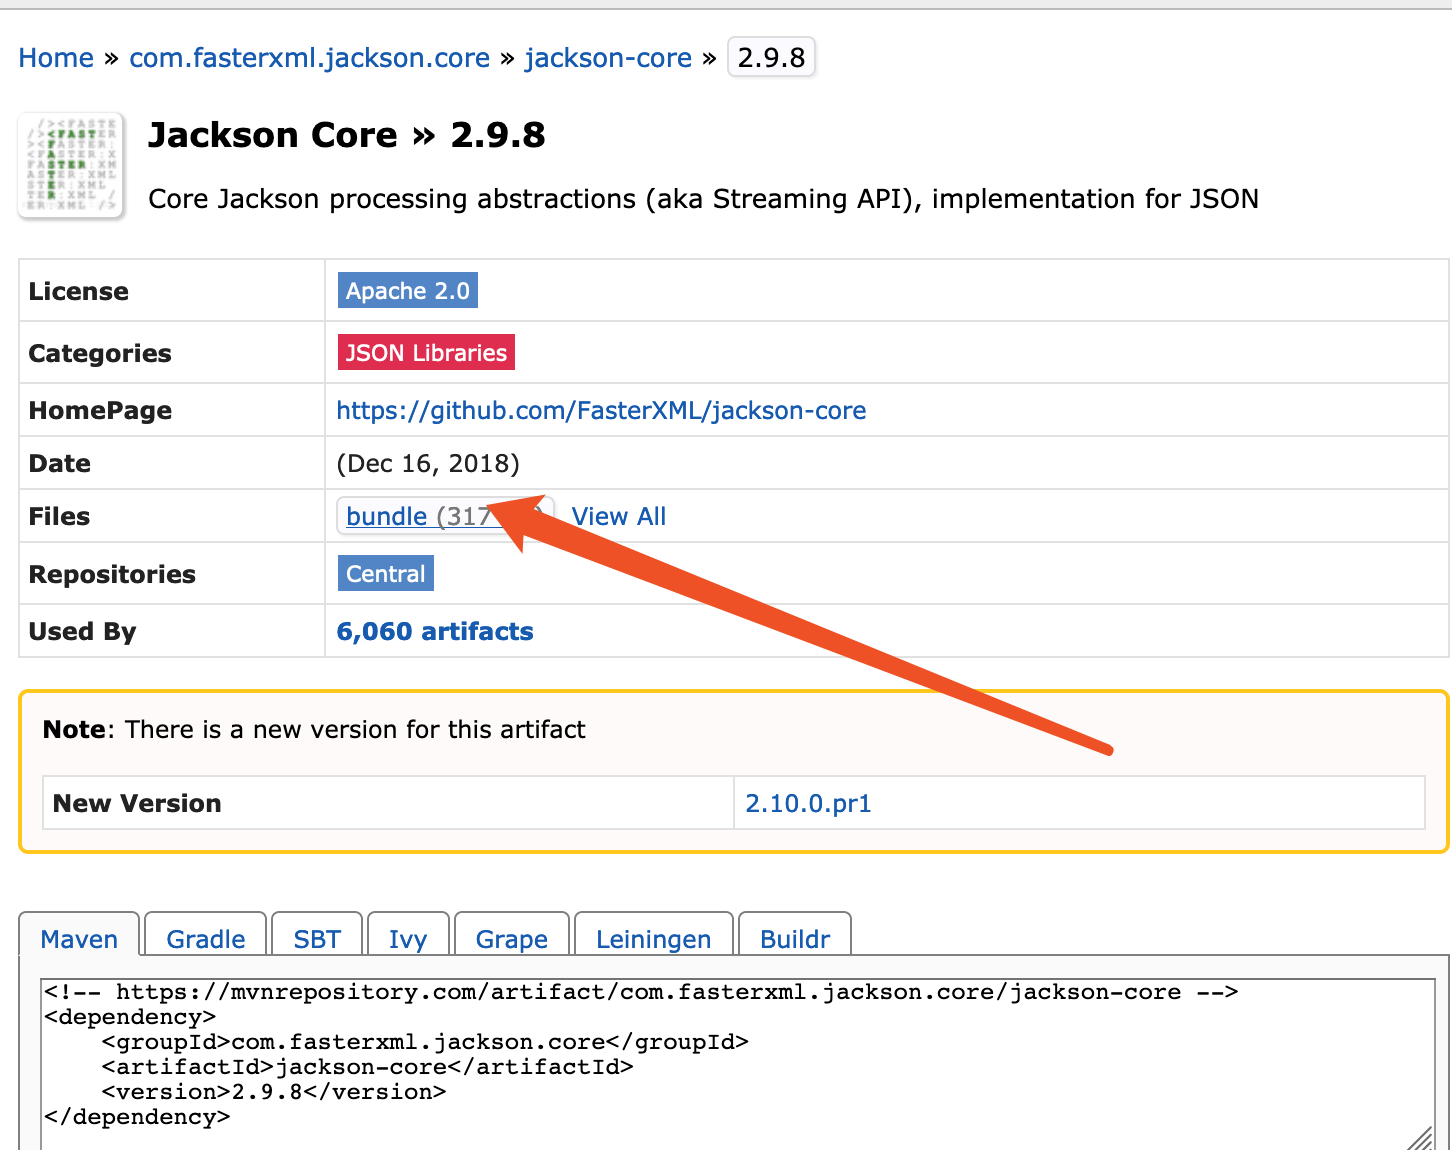
Task: Open jackson-core breadcrumb link
Action: (608, 58)
